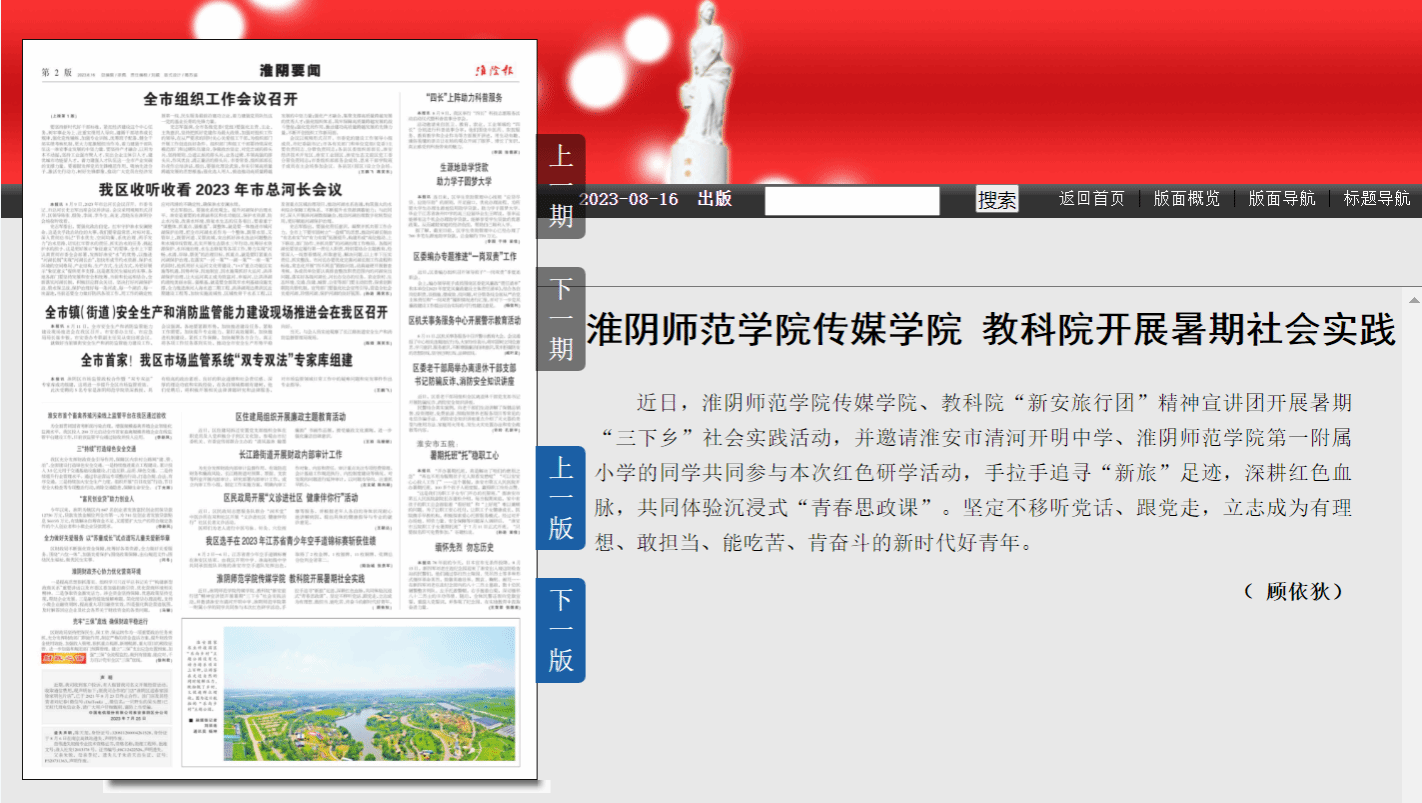Select 版面概览 in top navigation

click(1186, 199)
